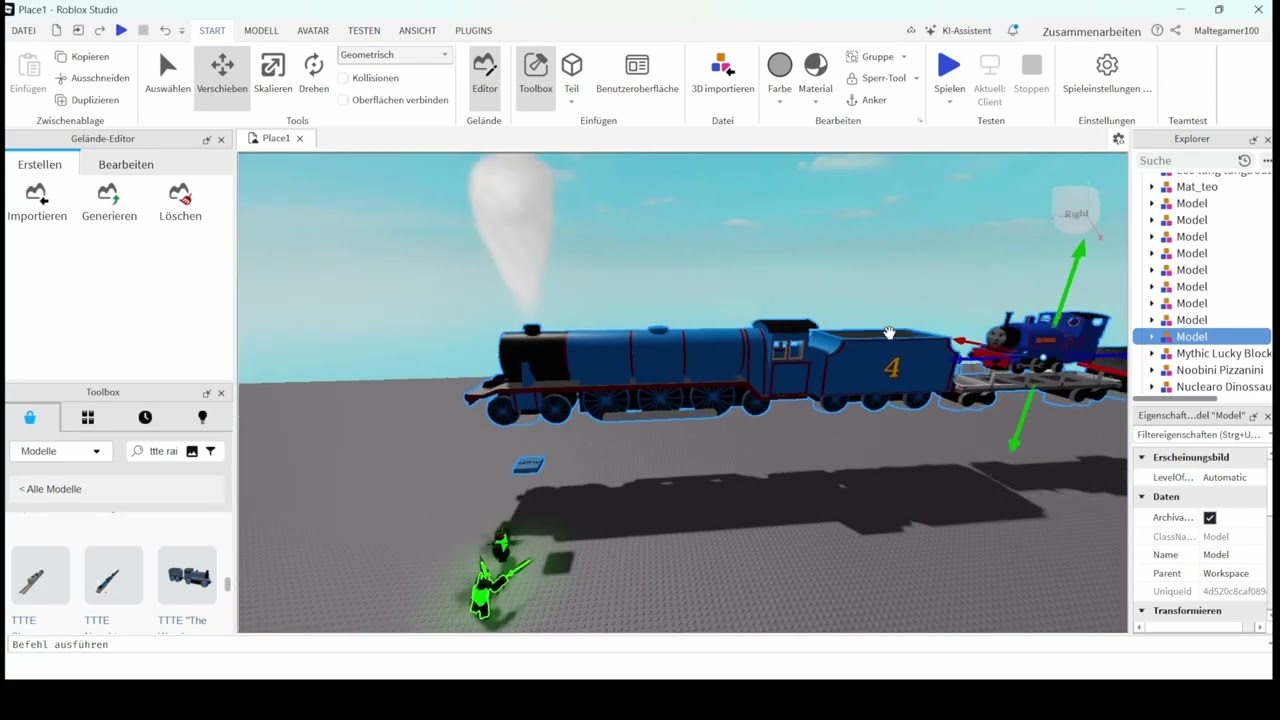Open the ANSICHT ribbon tab
The image size is (1280, 720).
tap(417, 31)
